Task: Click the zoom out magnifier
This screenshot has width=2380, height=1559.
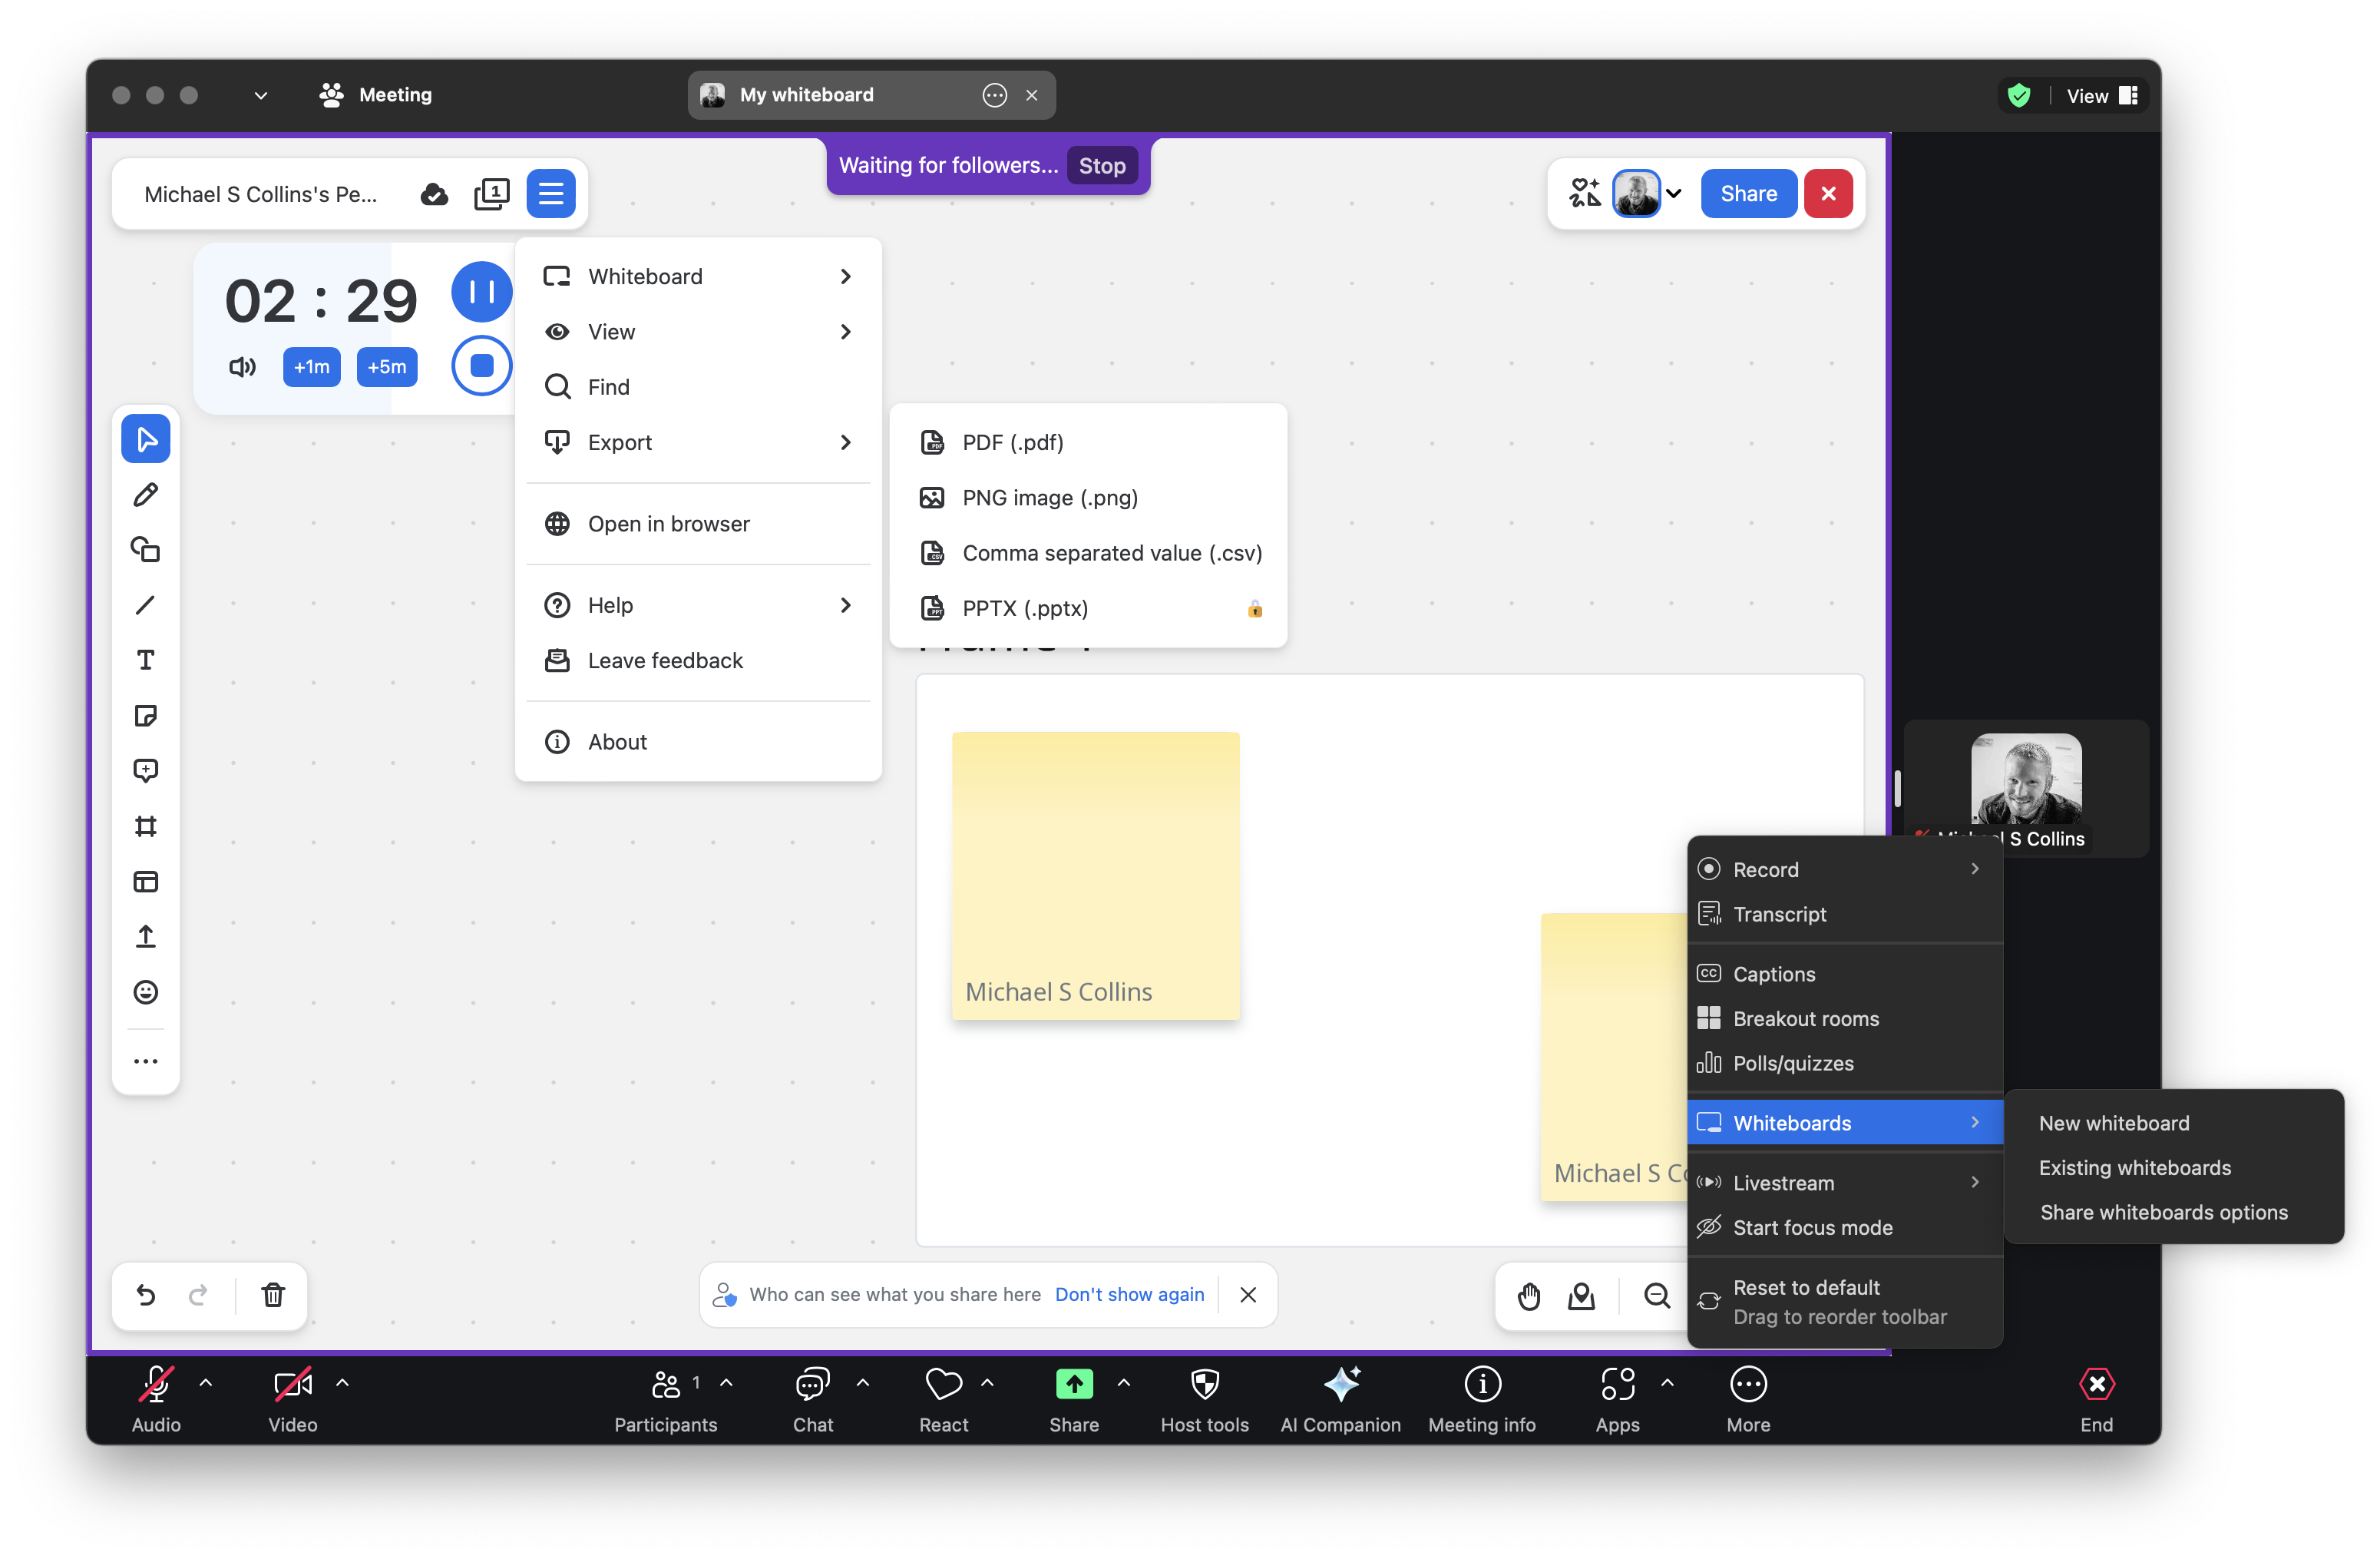Action: click(1657, 1296)
